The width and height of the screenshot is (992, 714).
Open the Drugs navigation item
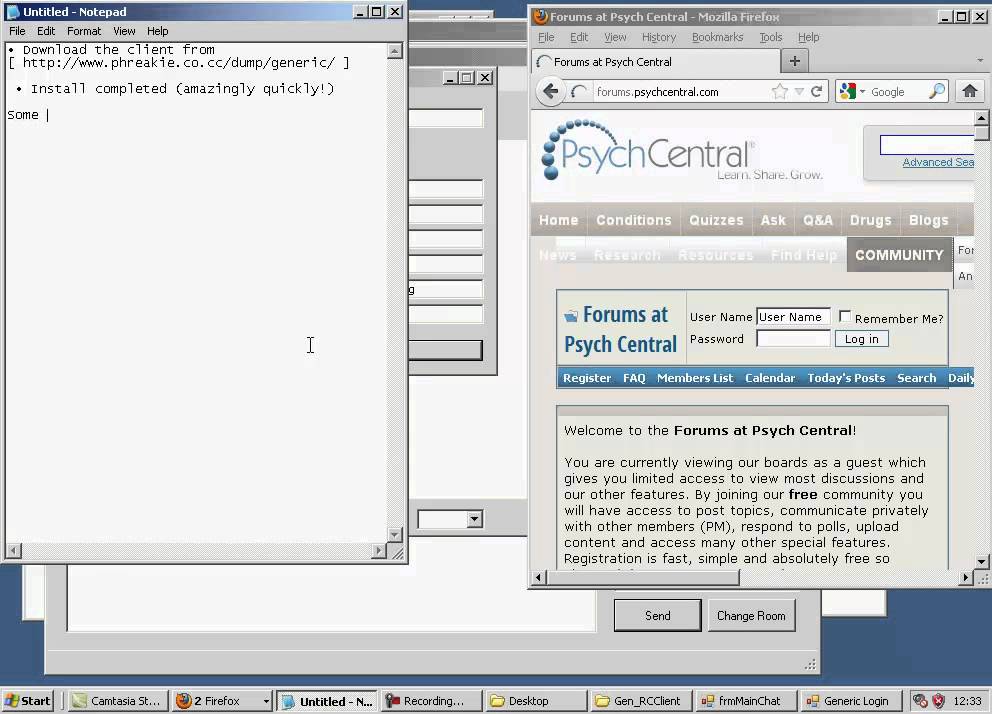(x=871, y=220)
